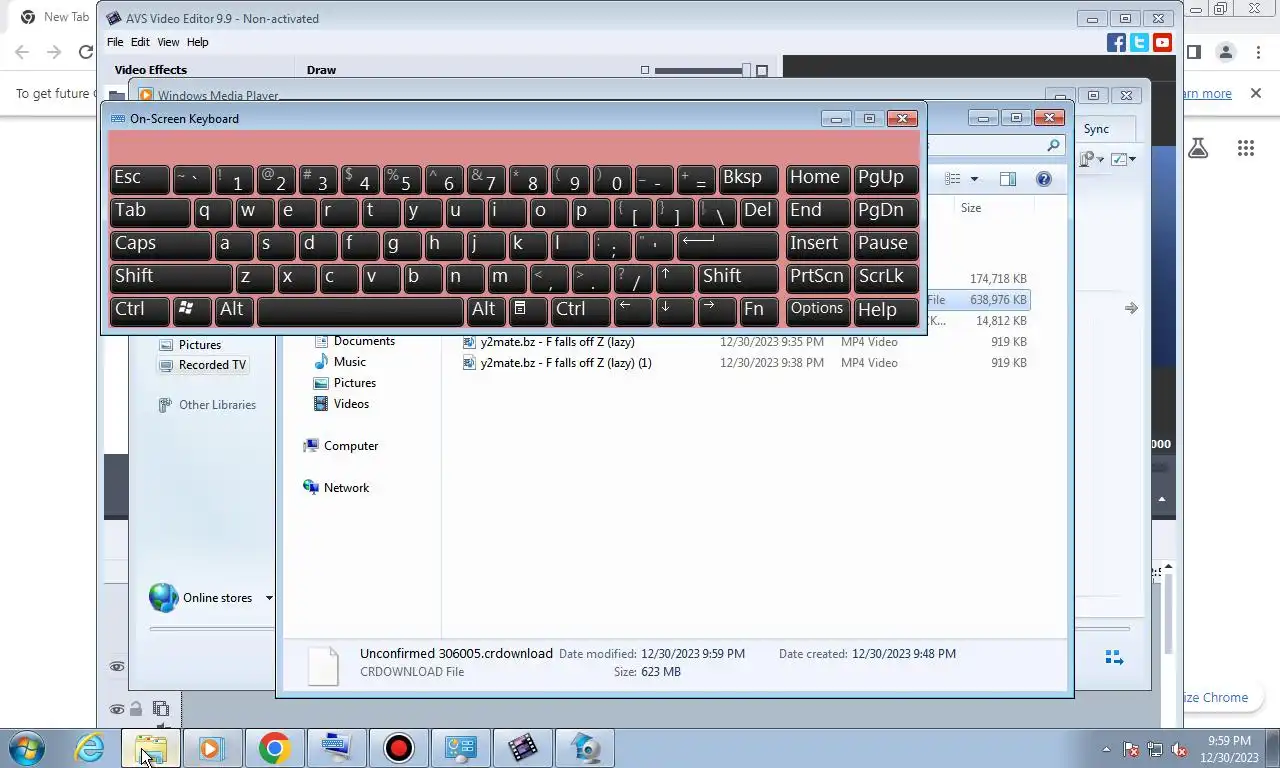Show hidden icons arrow in system tray

[1106, 749]
